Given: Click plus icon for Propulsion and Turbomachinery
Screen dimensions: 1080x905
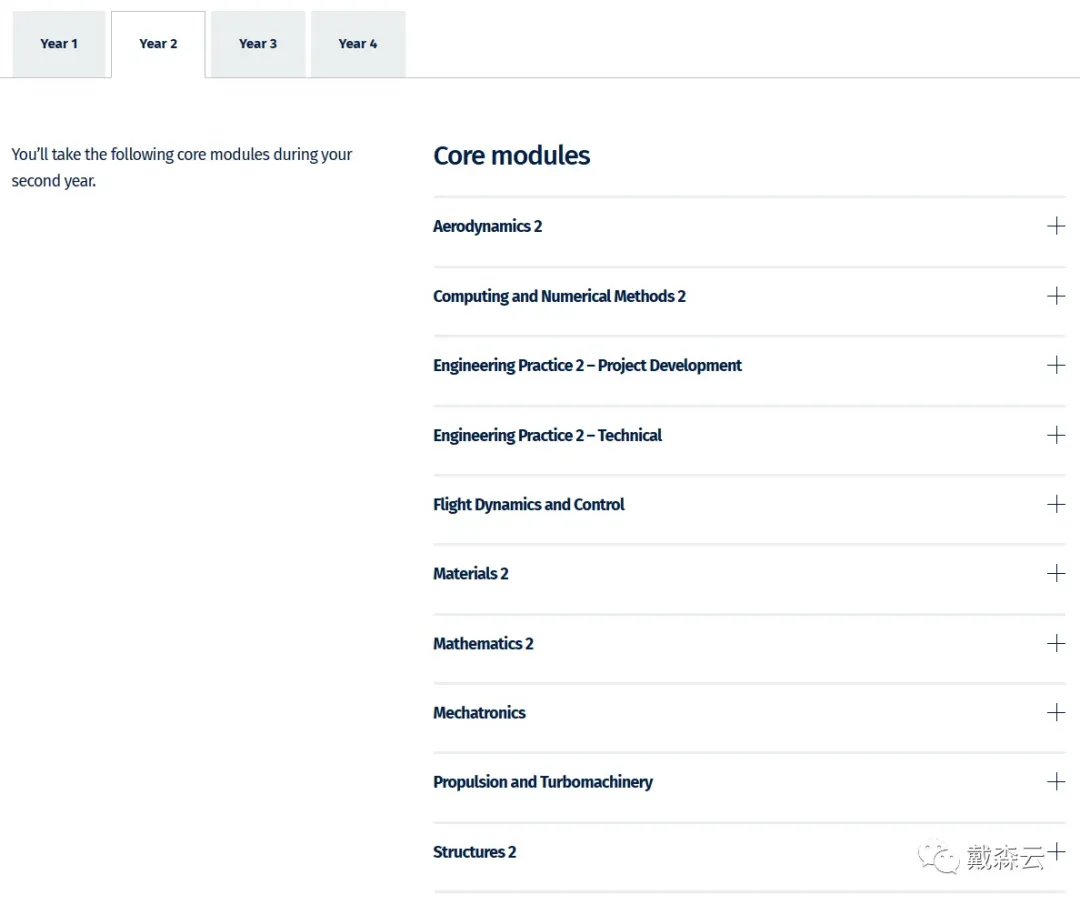Looking at the screenshot, I should 1055,782.
